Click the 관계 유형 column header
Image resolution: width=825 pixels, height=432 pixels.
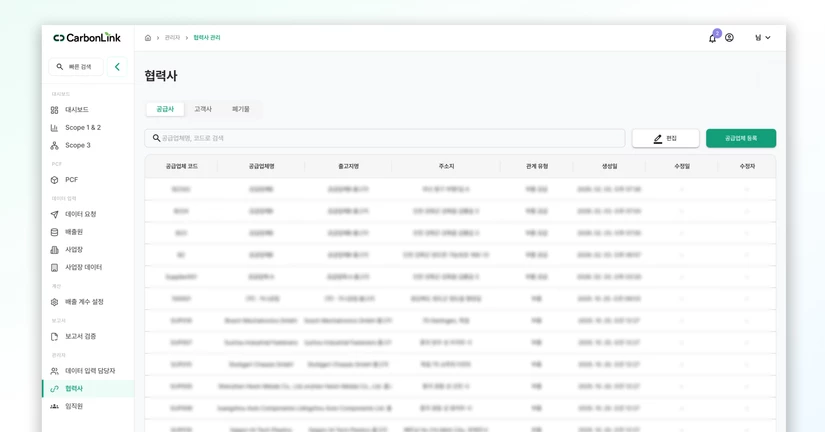pyautogui.click(x=537, y=166)
